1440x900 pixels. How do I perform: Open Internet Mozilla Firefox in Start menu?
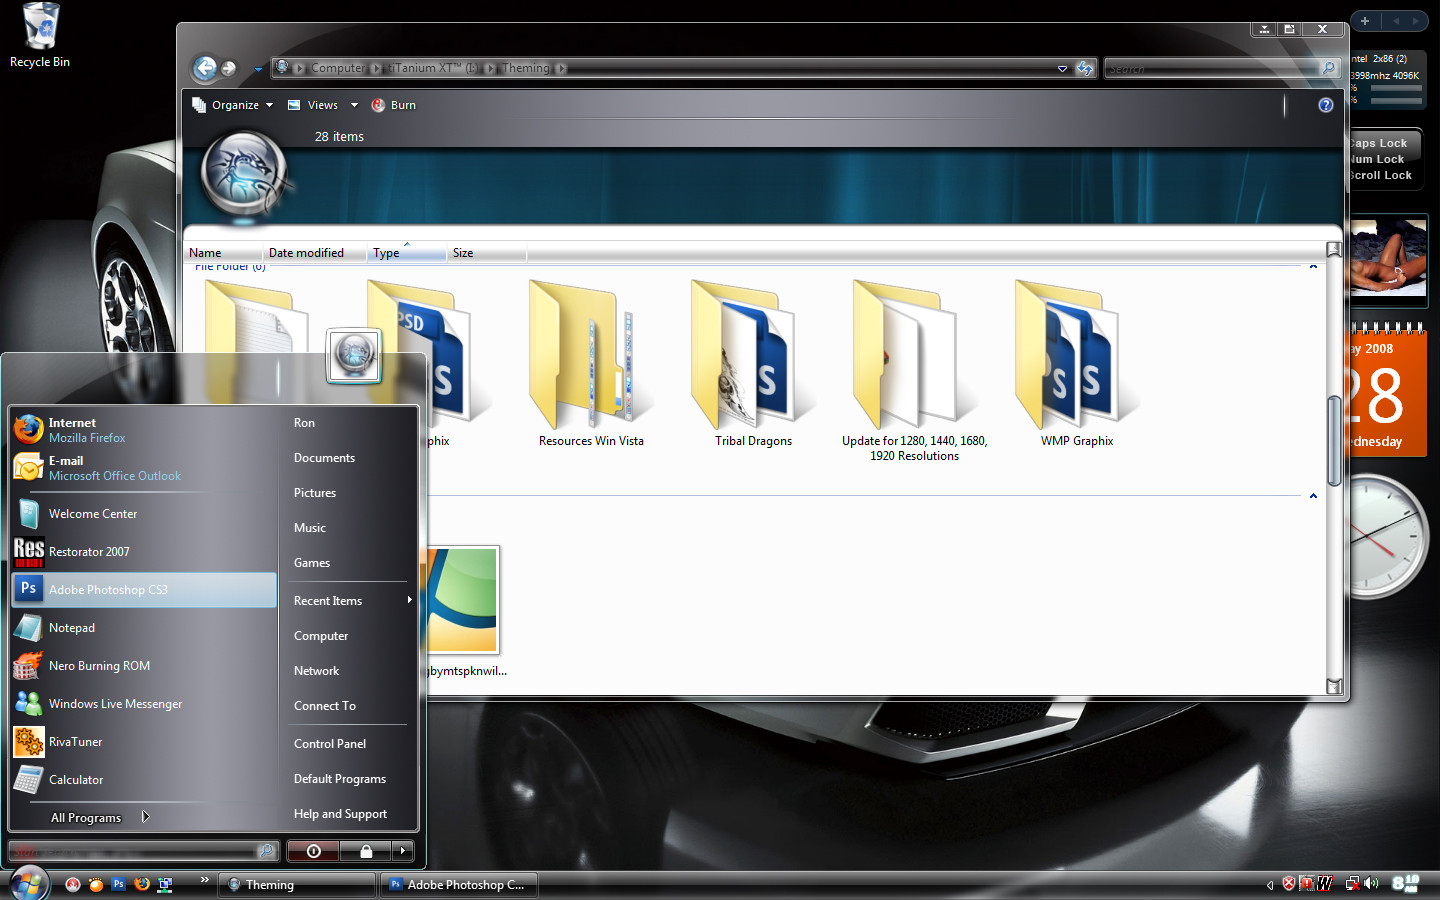[x=144, y=430]
